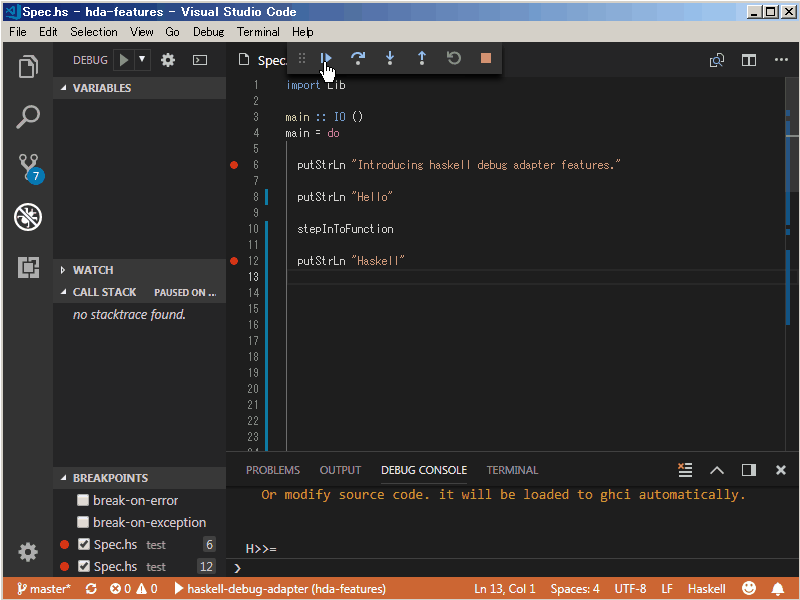The width and height of the screenshot is (800, 600).
Task: Open the Edit menu
Action: pos(48,32)
